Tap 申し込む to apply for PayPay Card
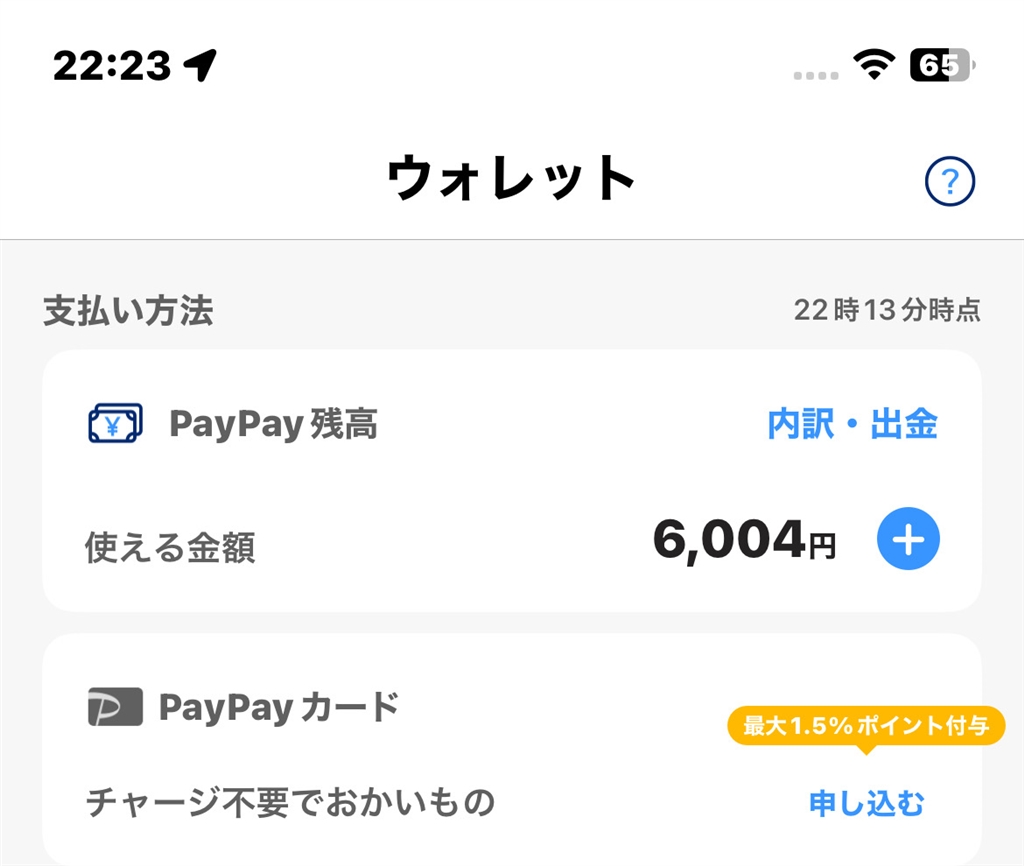 866,803
